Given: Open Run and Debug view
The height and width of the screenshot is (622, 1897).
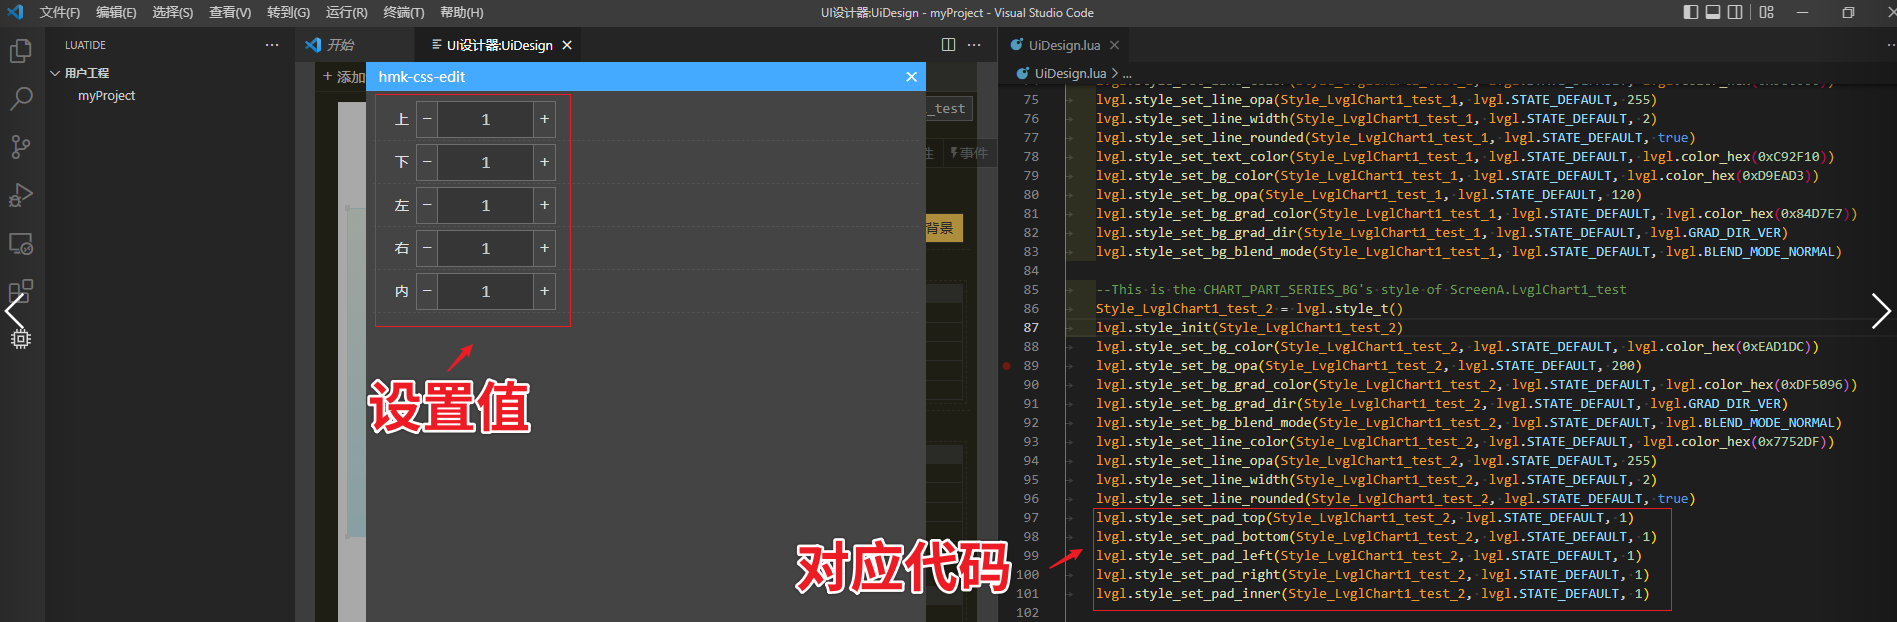Looking at the screenshot, I should tap(21, 195).
